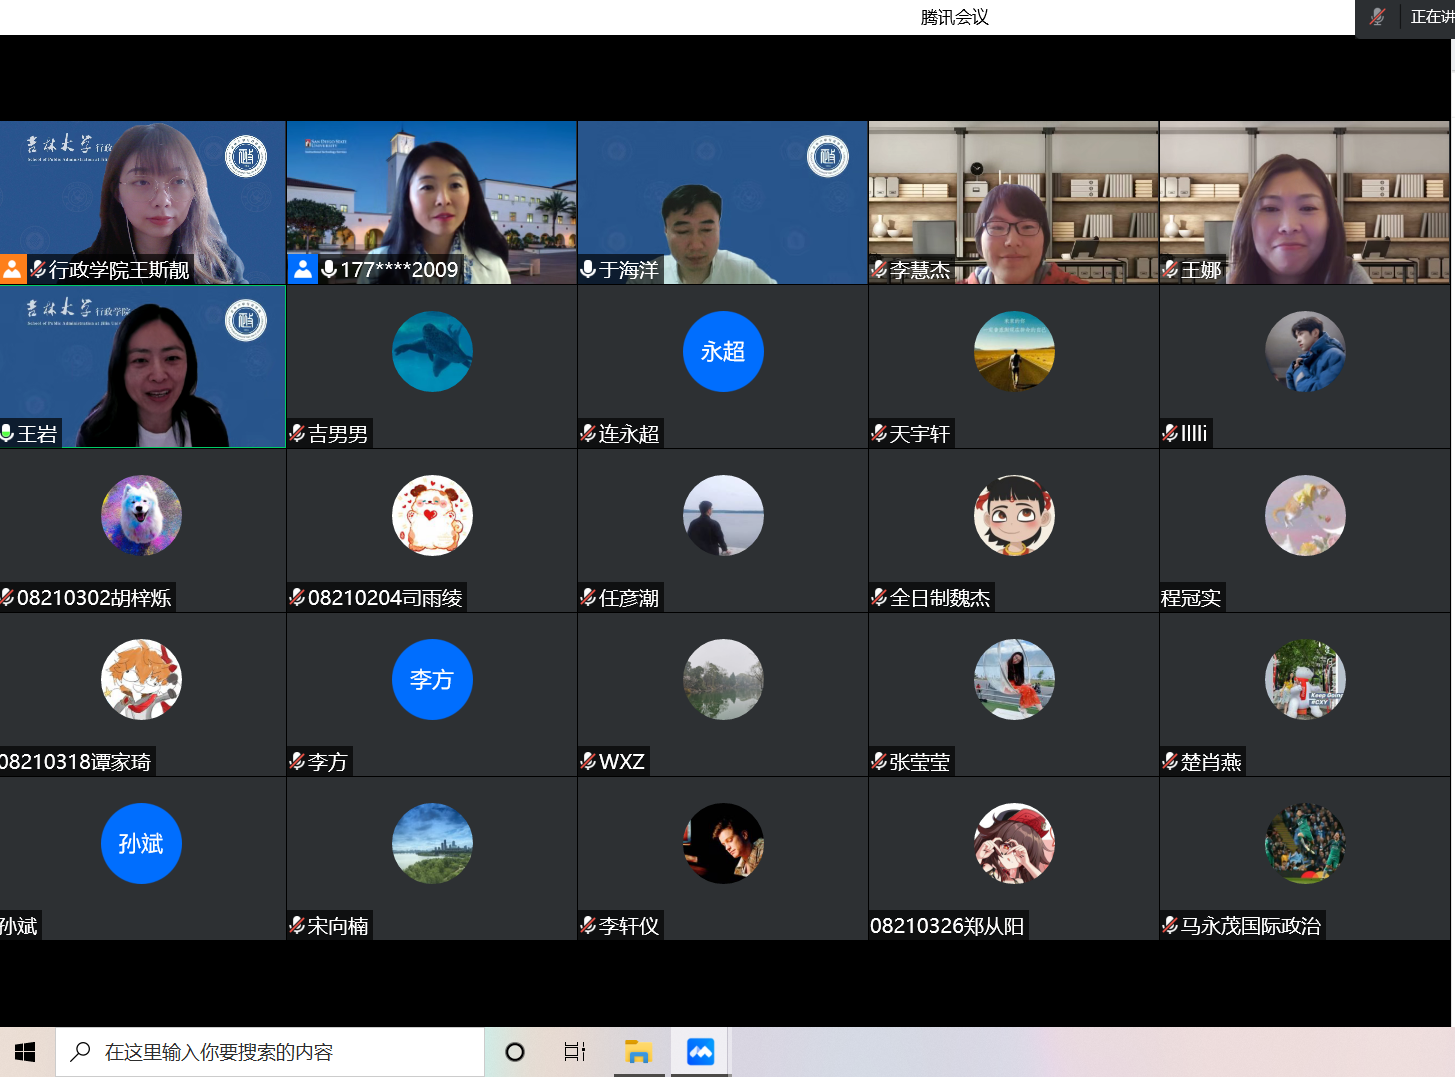Click the 08210302胡梓烁 white dog avatar

click(x=141, y=516)
